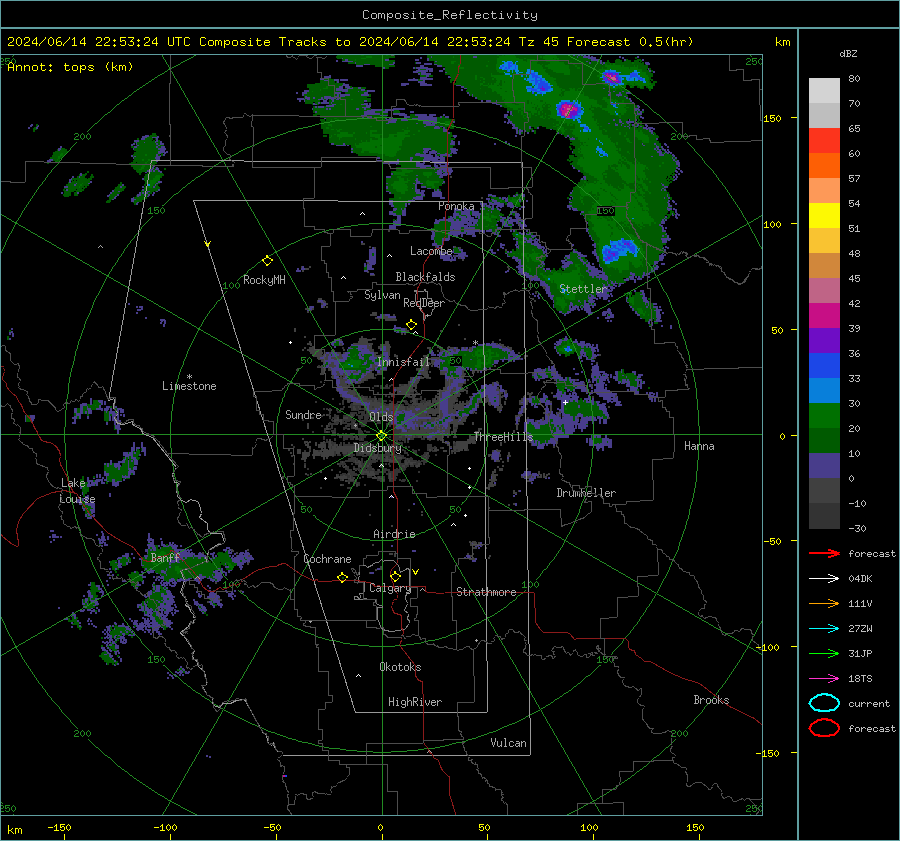Image resolution: width=900 pixels, height=841 pixels.
Task: Click the ThreeHills label
Action: (x=503, y=437)
